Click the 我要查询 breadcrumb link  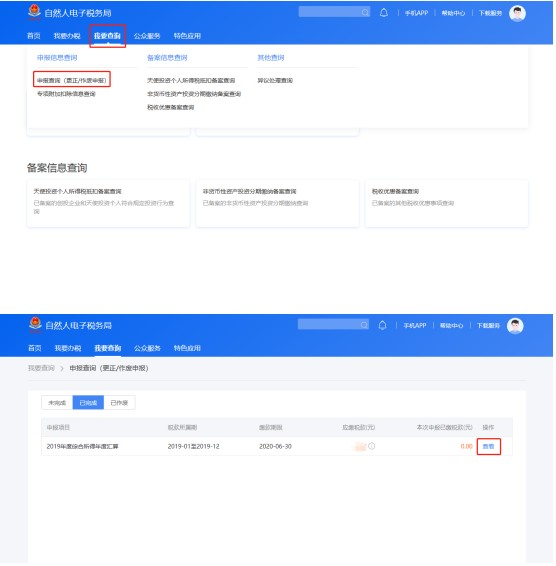click(42, 369)
